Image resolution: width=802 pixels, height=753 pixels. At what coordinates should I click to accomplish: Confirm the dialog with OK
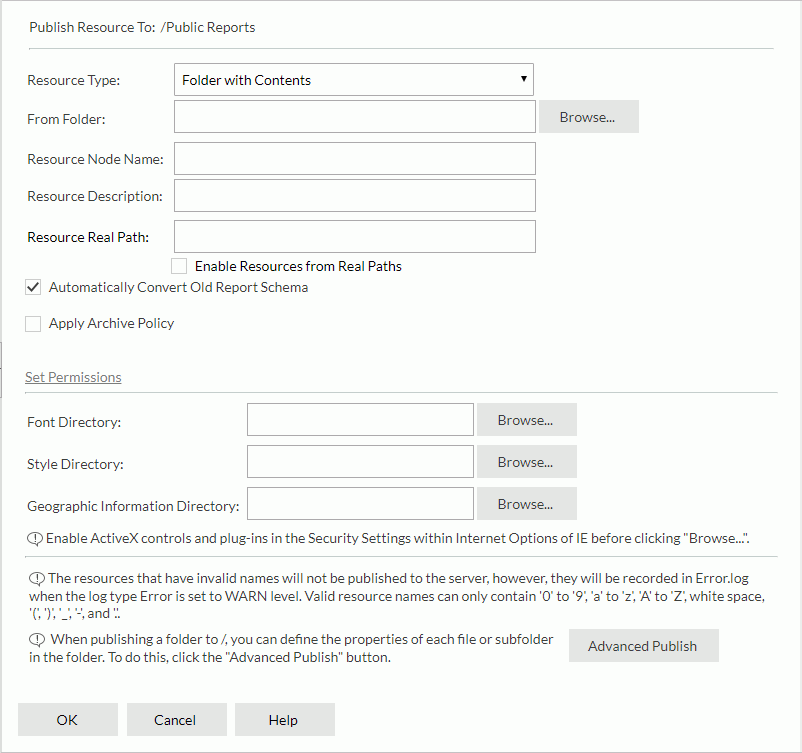(x=67, y=719)
